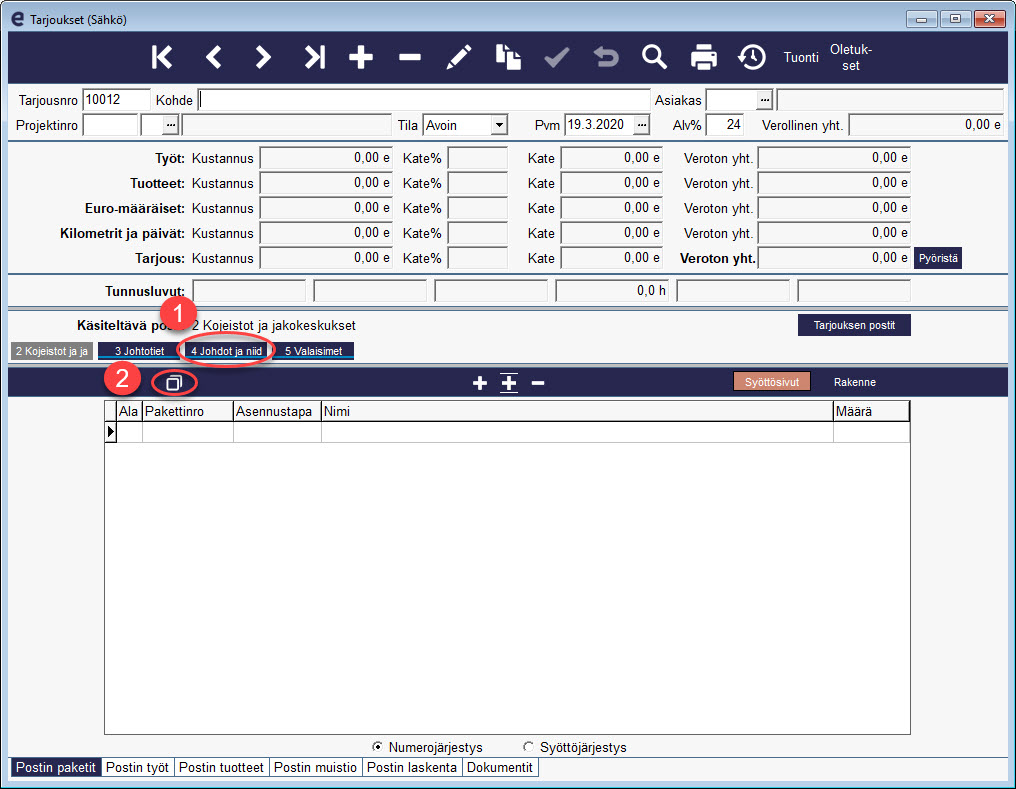Viewport: 1016px width, 789px height.
Task: Add new offer with plus icon in top toolbar
Action: (x=361, y=57)
